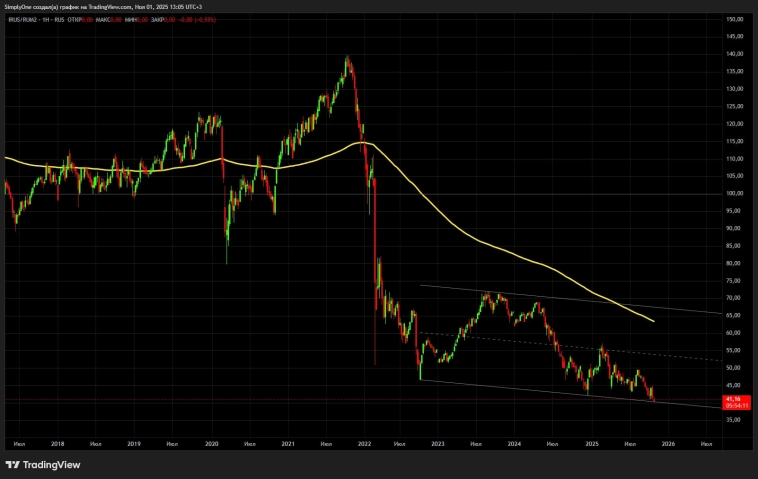Click the 65,00 price axis label

[x=734, y=316]
